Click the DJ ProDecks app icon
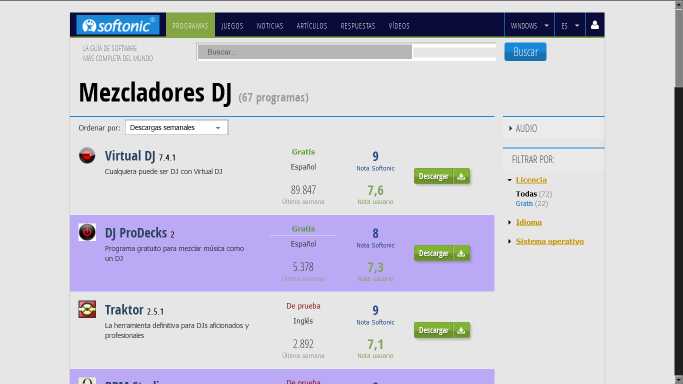The width and height of the screenshot is (683, 384). pyautogui.click(x=87, y=232)
